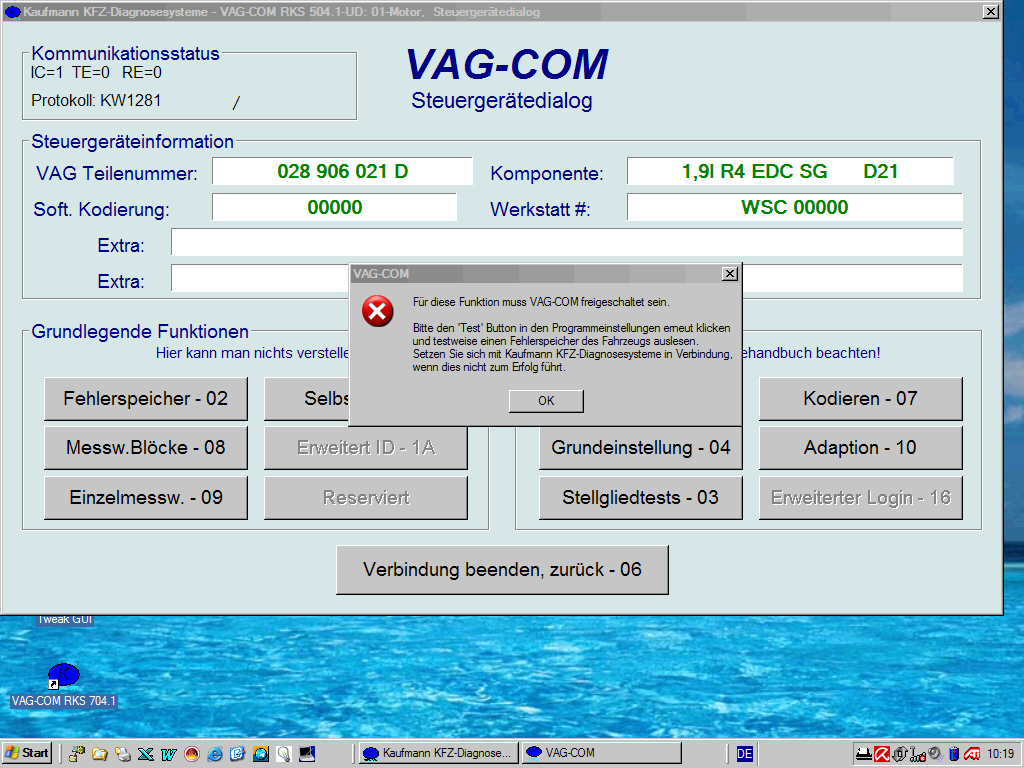Open Kodieren - 07
This screenshot has width=1024, height=768.
pos(861,398)
